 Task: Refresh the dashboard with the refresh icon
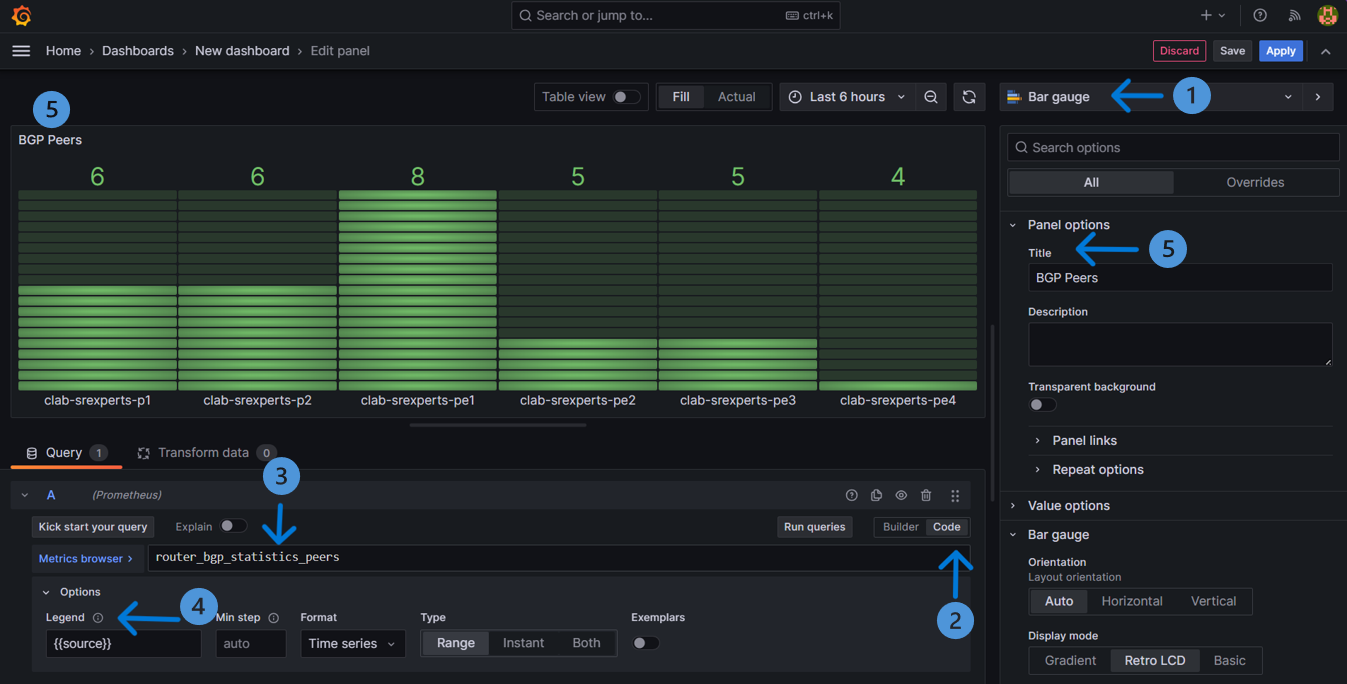968,96
